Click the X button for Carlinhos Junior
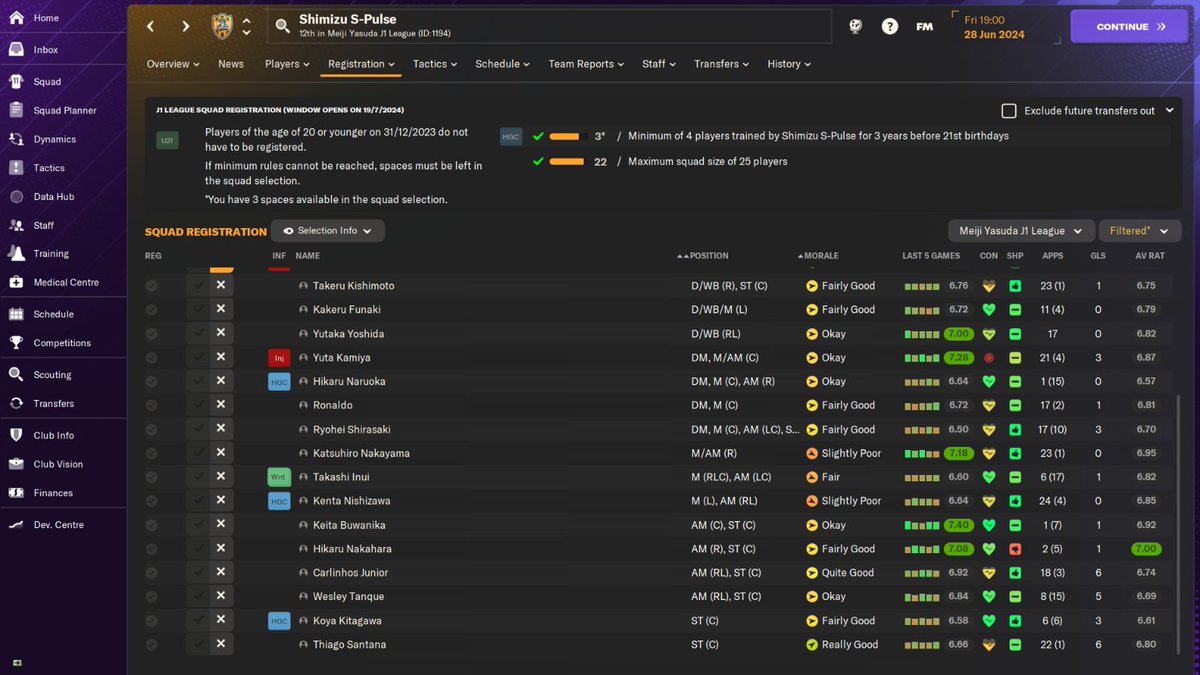Image resolution: width=1200 pixels, height=675 pixels. click(221, 573)
